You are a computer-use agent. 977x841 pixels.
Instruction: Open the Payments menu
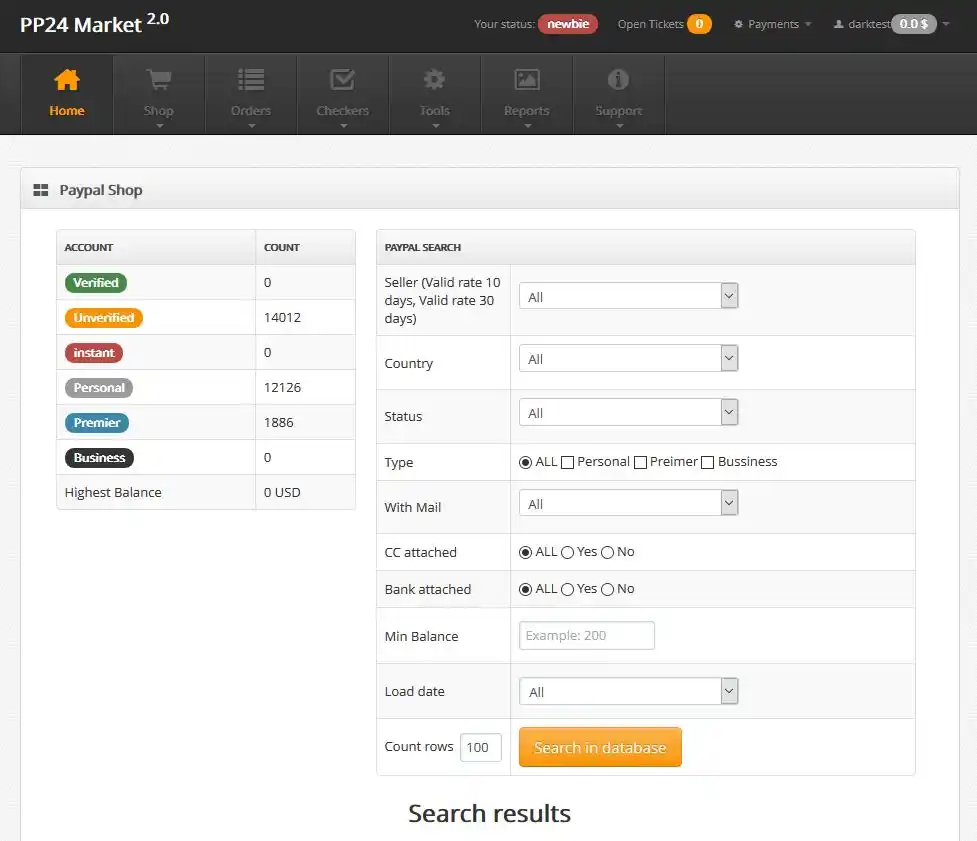point(771,24)
